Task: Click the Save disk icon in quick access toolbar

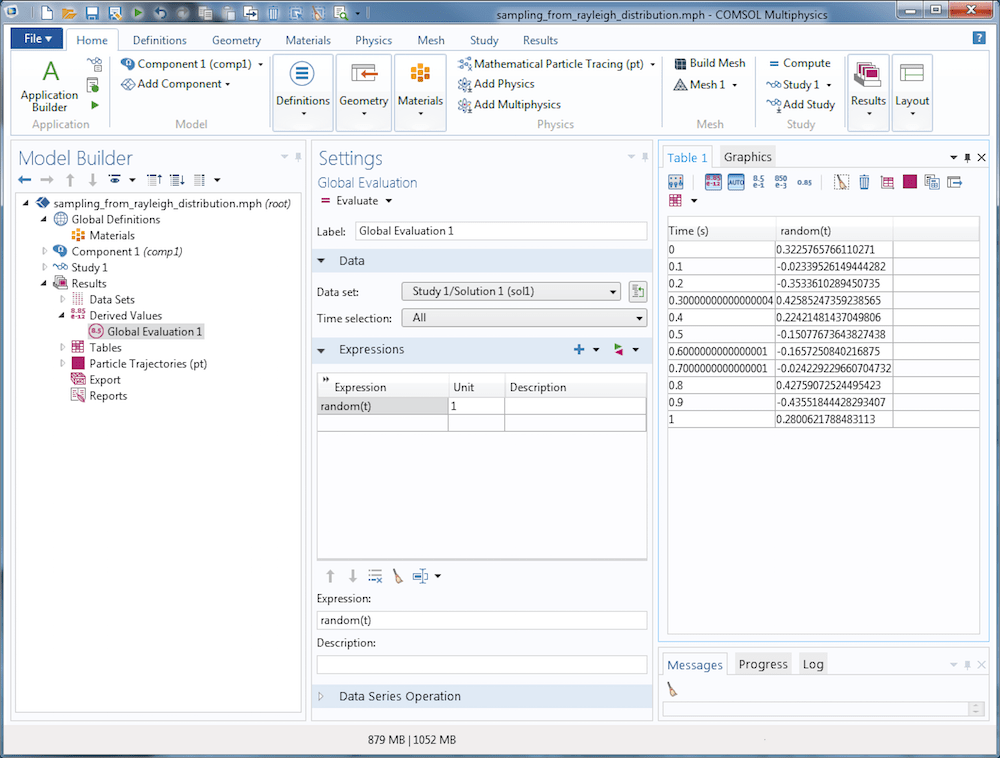Action: [x=92, y=13]
